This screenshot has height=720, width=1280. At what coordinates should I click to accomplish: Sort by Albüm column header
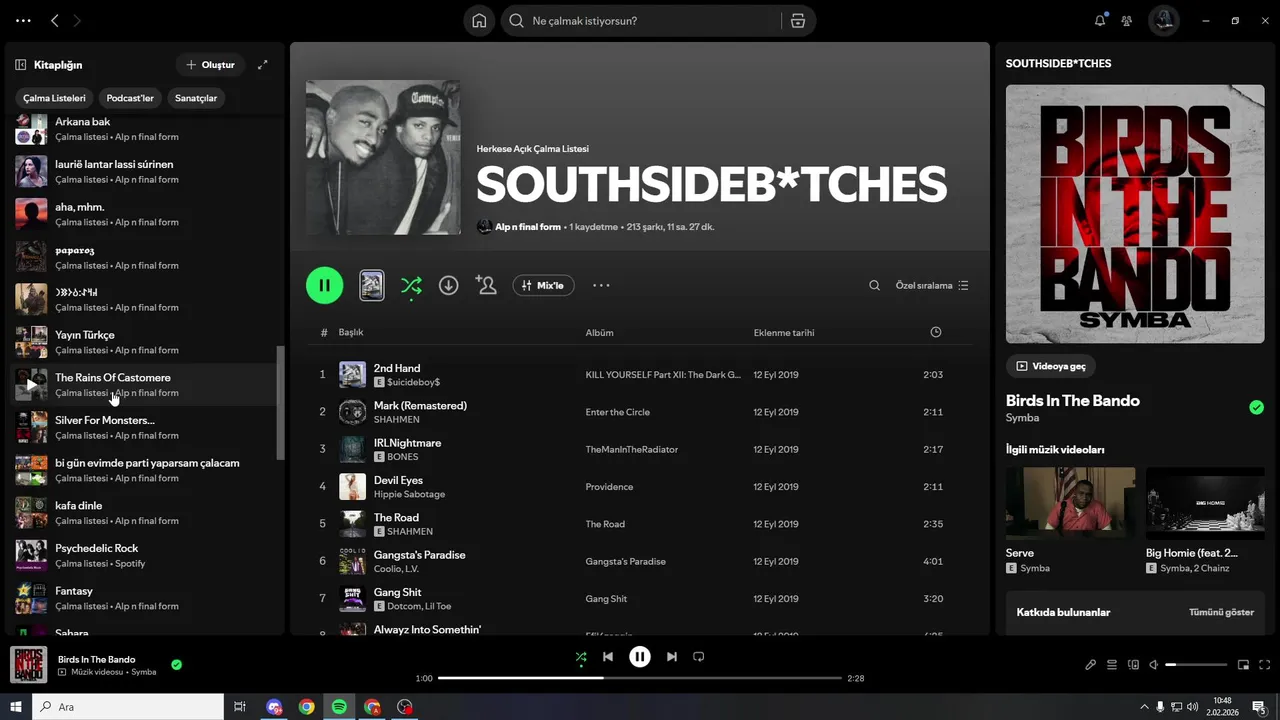[x=600, y=332]
